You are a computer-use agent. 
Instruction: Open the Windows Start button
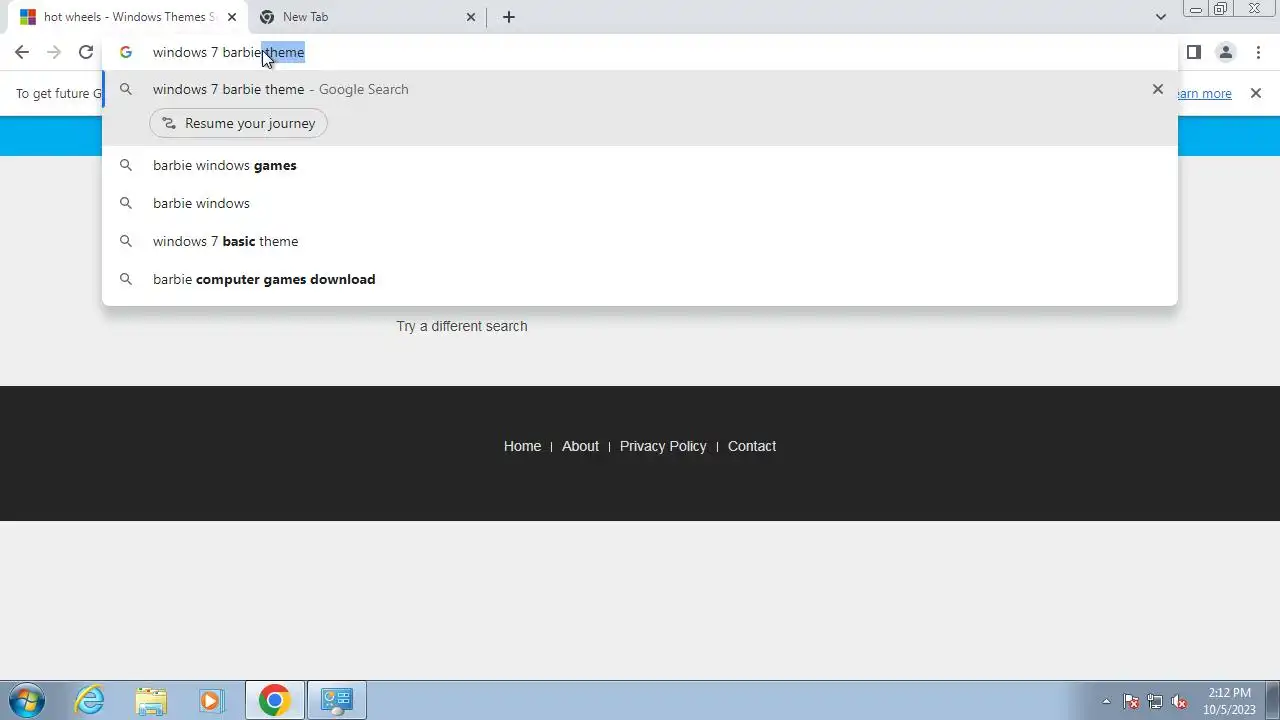click(x=27, y=700)
